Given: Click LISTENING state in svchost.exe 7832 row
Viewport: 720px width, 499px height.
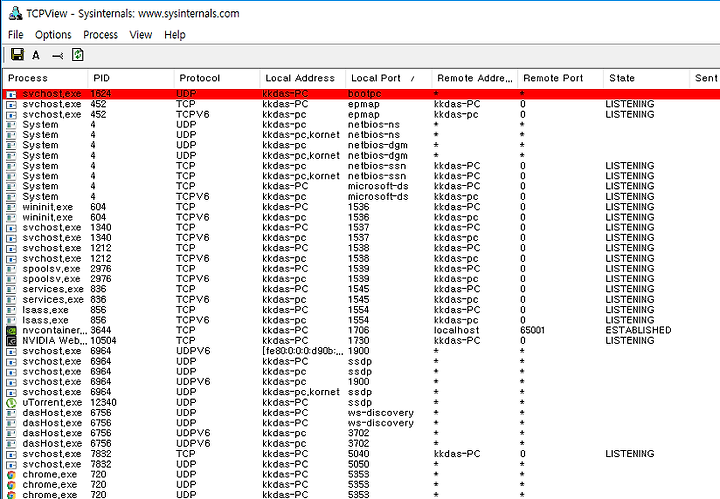Looking at the screenshot, I should point(630,454).
